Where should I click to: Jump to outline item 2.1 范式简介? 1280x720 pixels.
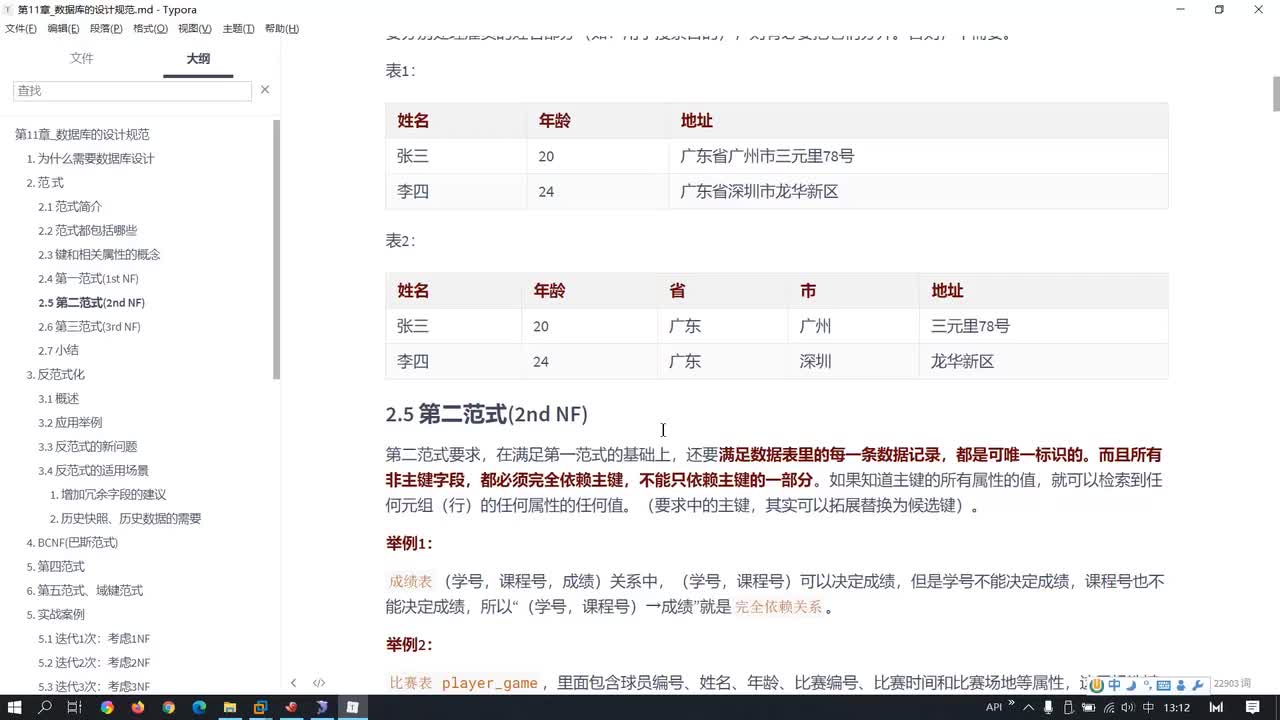pos(70,206)
